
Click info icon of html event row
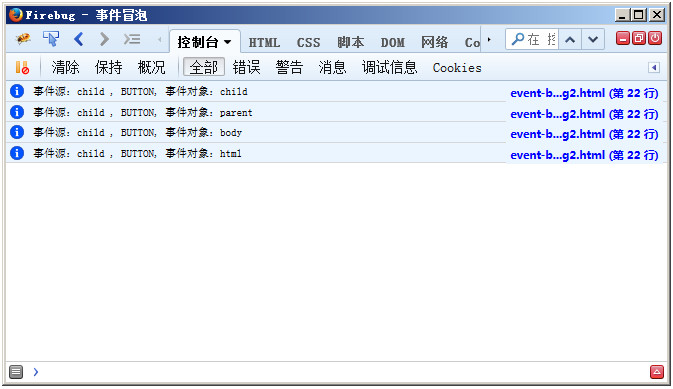[x=17, y=153]
